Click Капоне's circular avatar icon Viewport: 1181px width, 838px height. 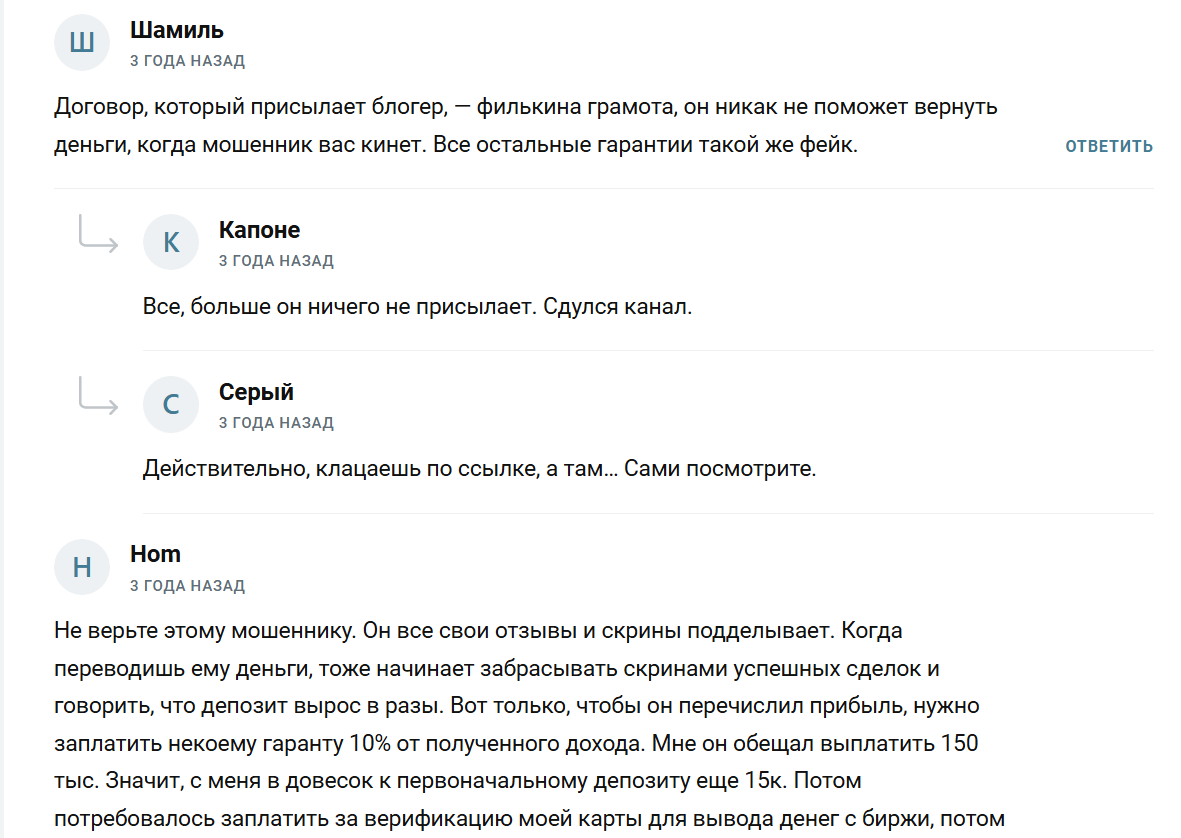point(171,242)
